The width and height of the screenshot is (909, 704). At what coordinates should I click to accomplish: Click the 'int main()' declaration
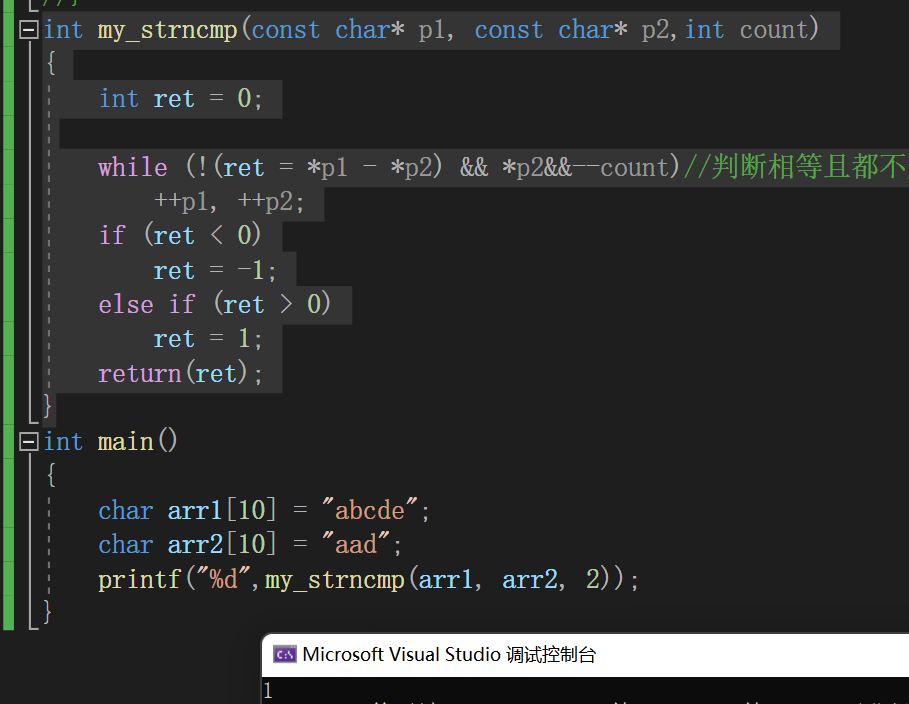tap(110, 442)
